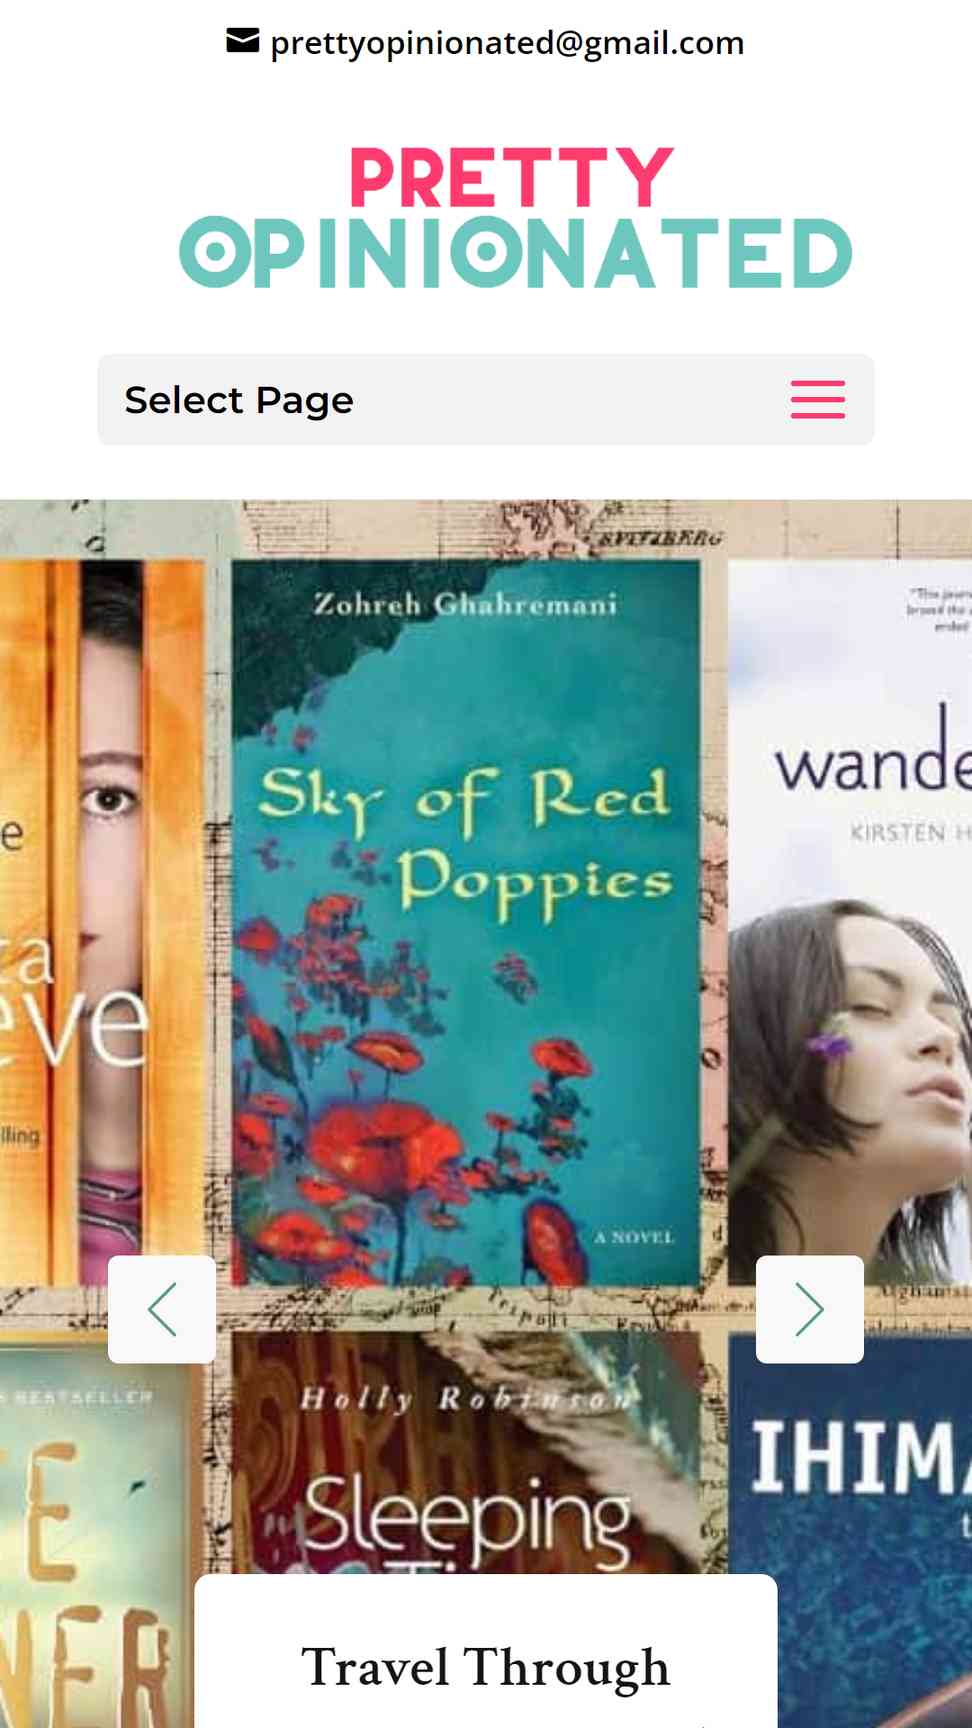Click the Holly Robinson author name

[466, 1398]
